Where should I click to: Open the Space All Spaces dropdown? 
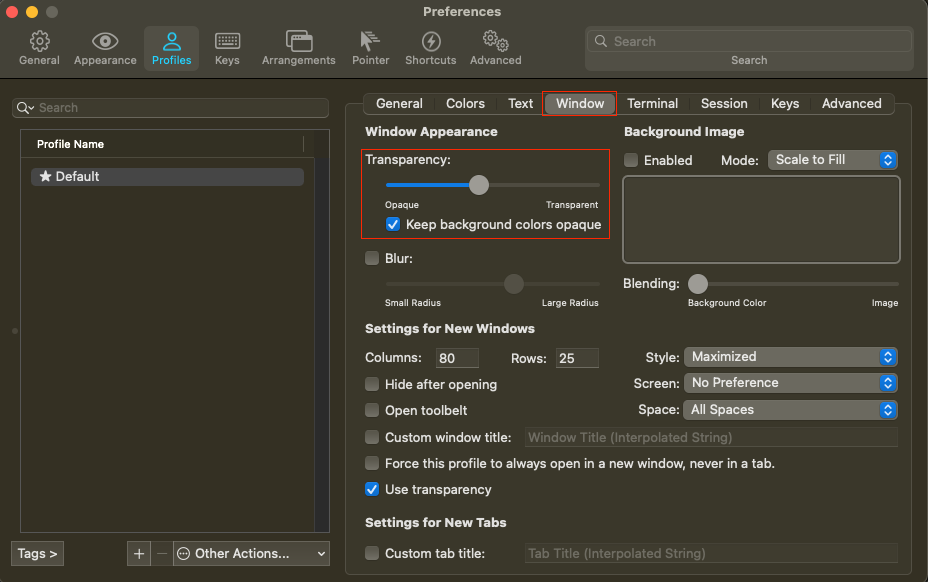click(x=791, y=410)
